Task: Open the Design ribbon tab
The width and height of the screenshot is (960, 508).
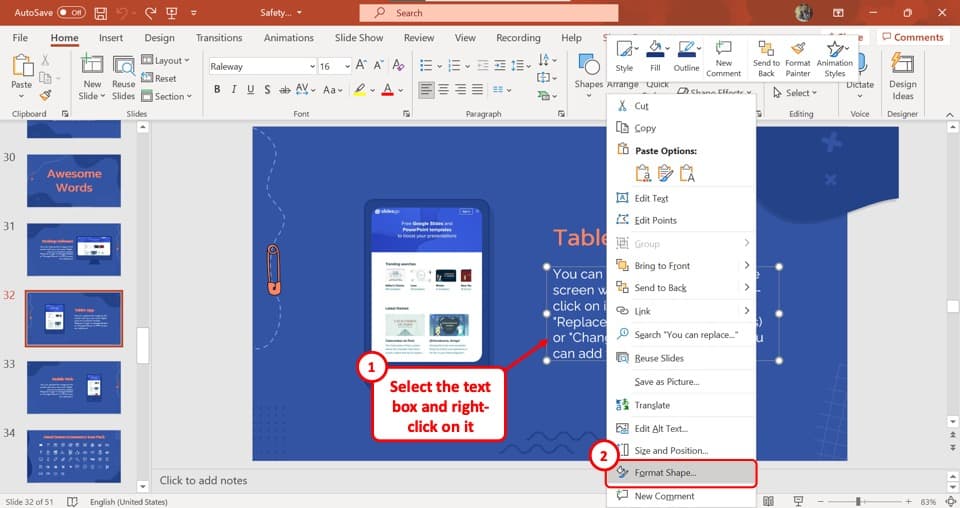Action: pyautogui.click(x=159, y=37)
